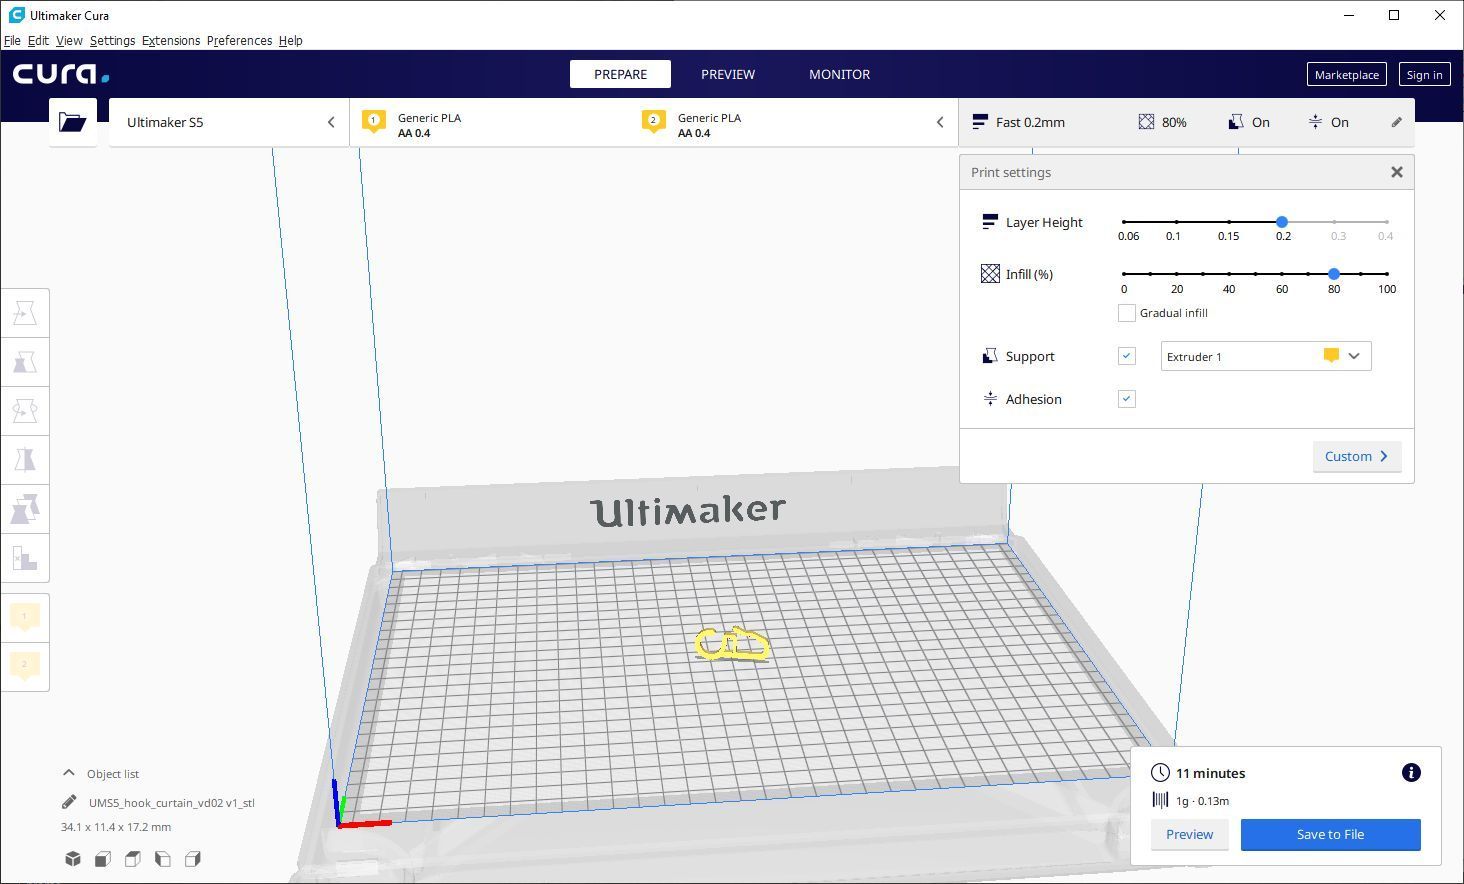This screenshot has width=1464, height=884.
Task: Open Per Model Settings tool
Action: pos(25,509)
